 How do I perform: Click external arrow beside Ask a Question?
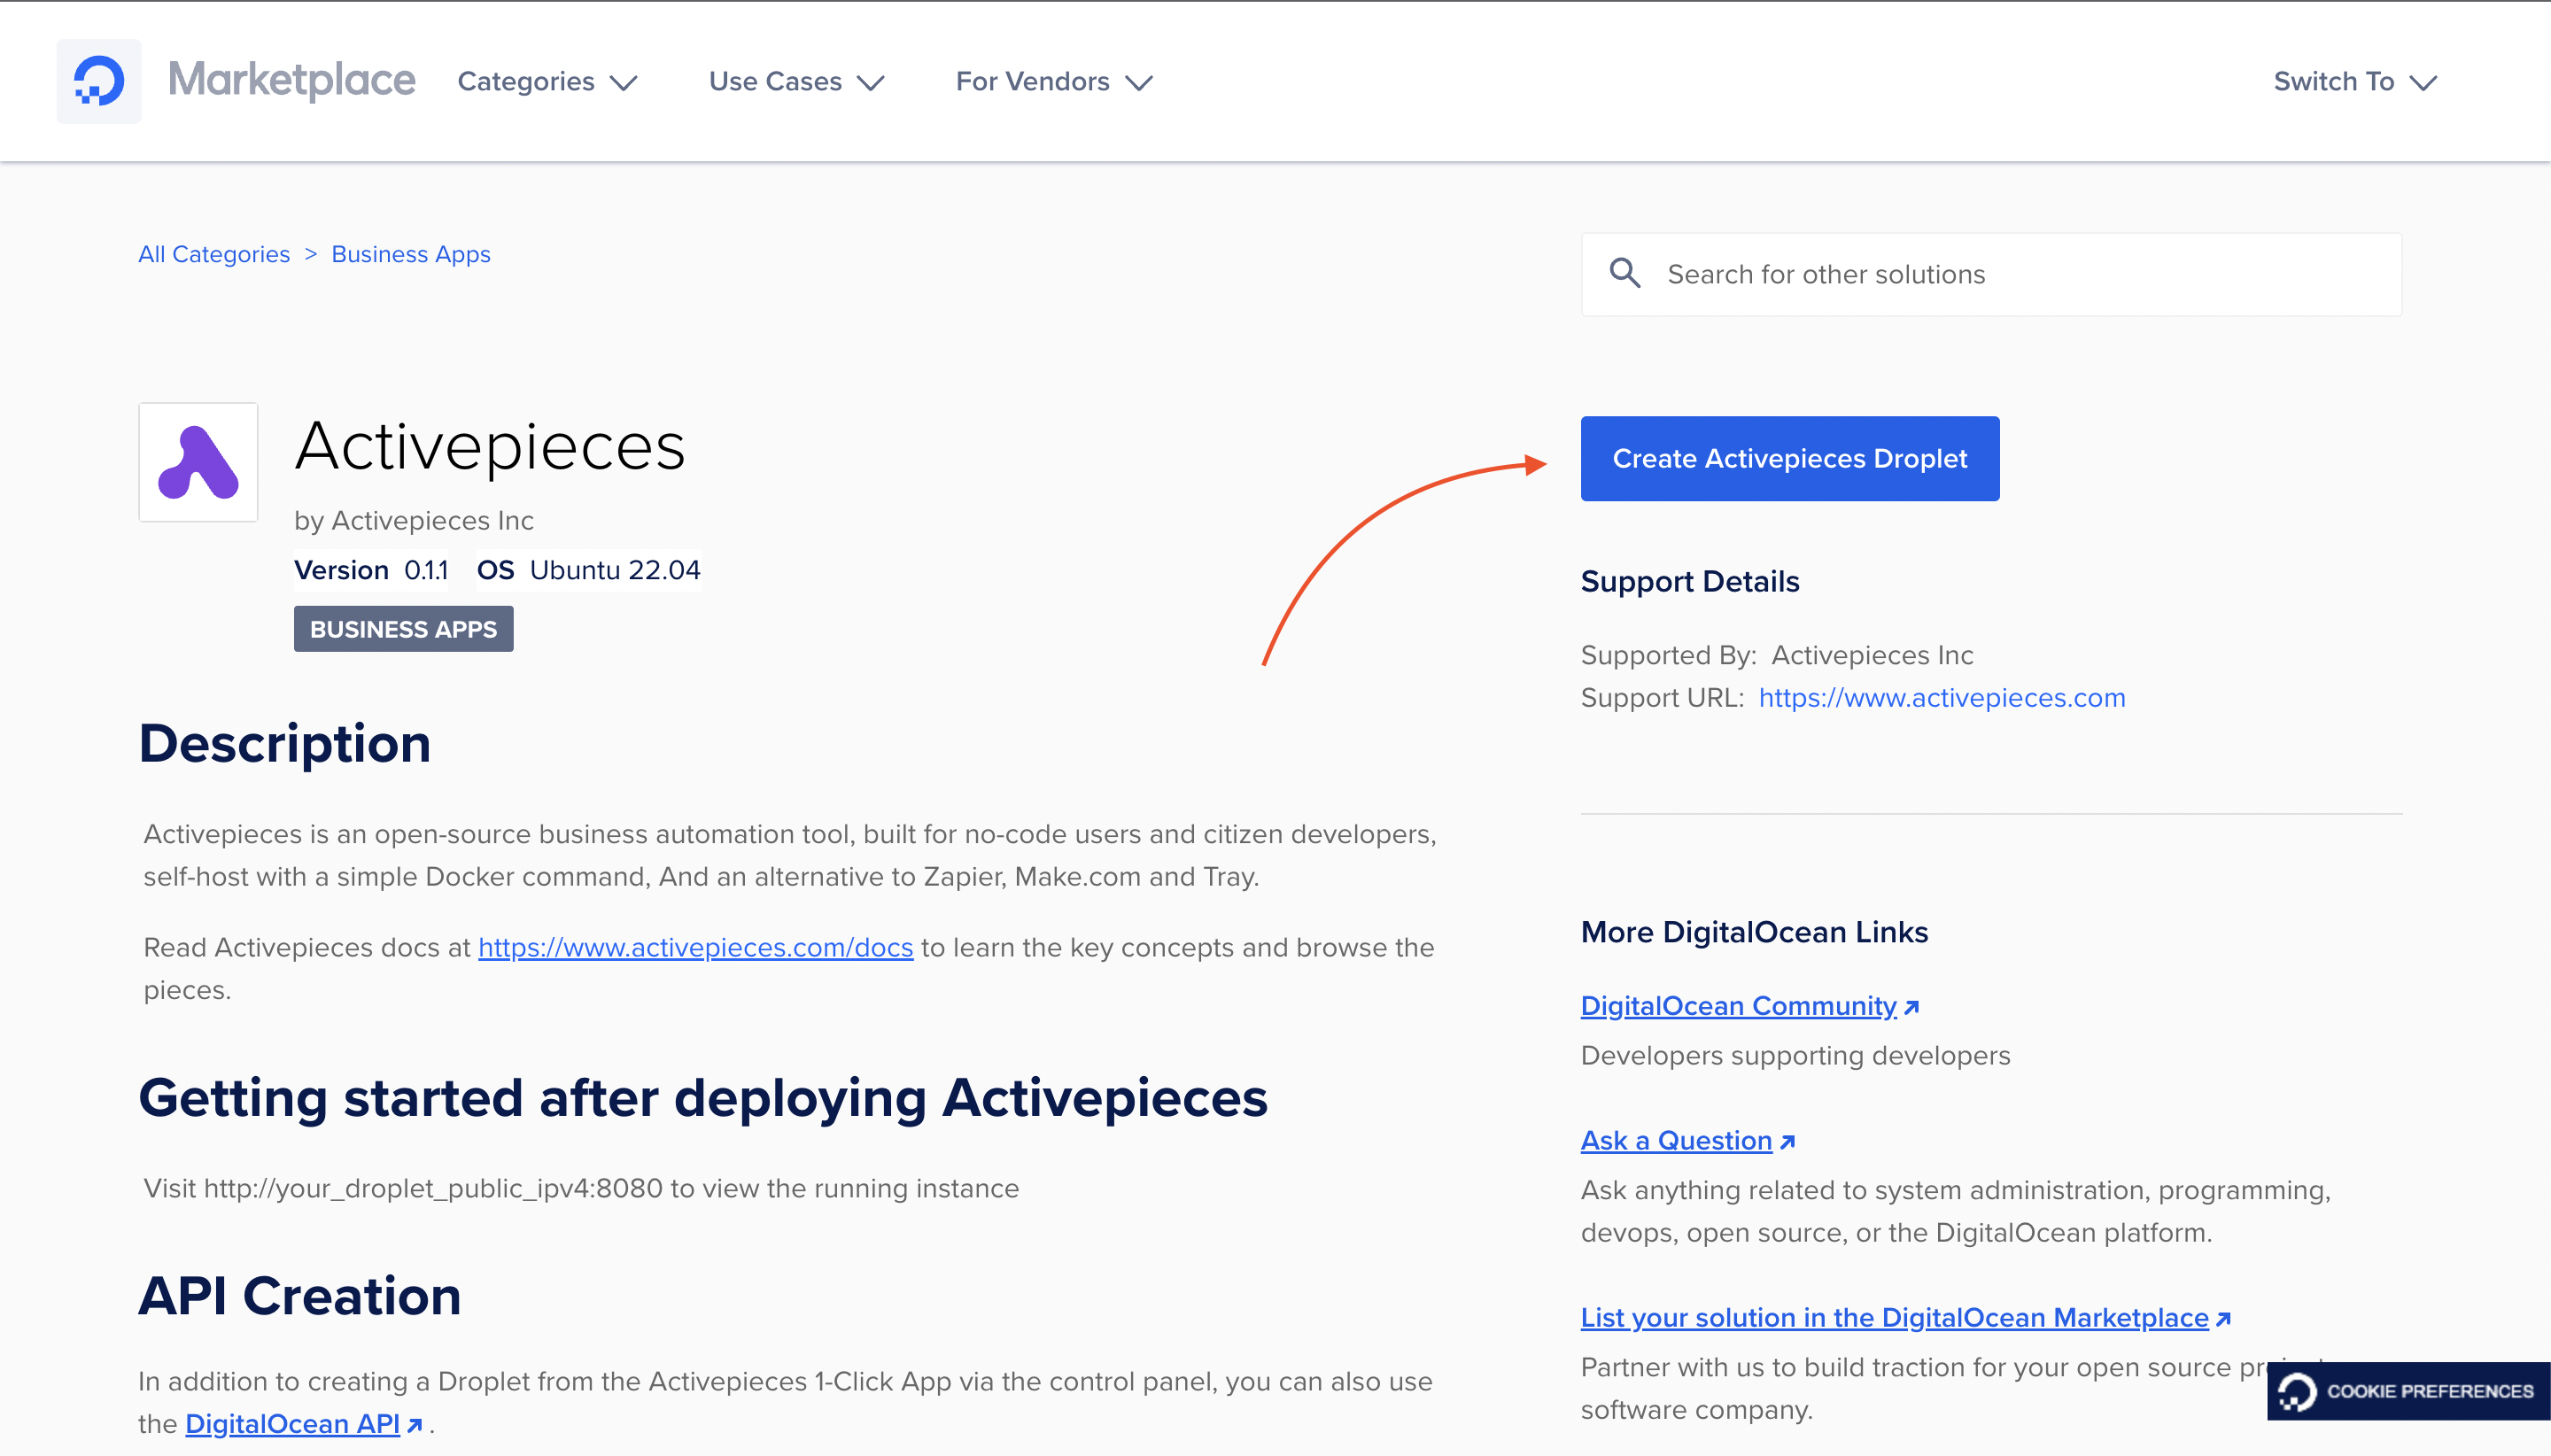coord(1788,1142)
